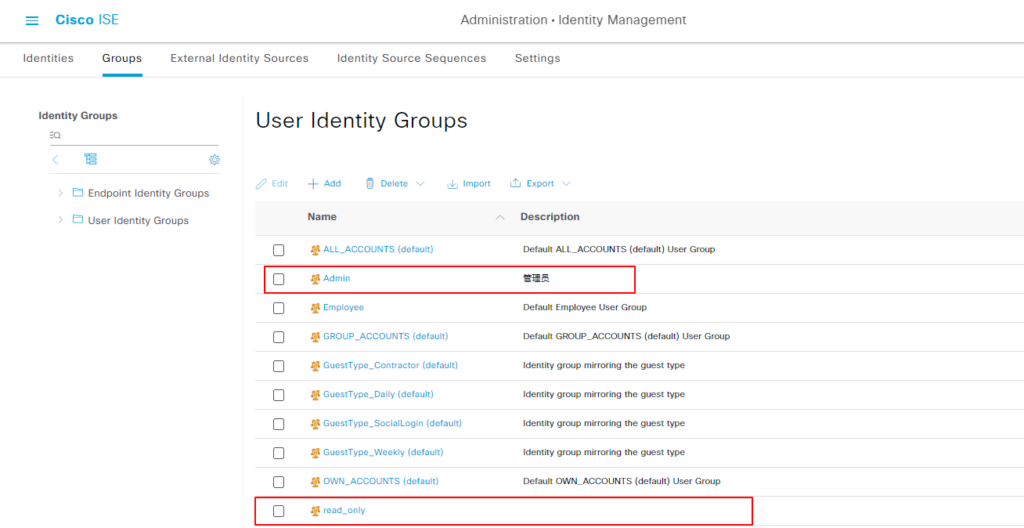Viewport: 1024px width, 528px height.
Task: Click the back arrow in Identity Groups panel
Action: pyautogui.click(x=55, y=160)
